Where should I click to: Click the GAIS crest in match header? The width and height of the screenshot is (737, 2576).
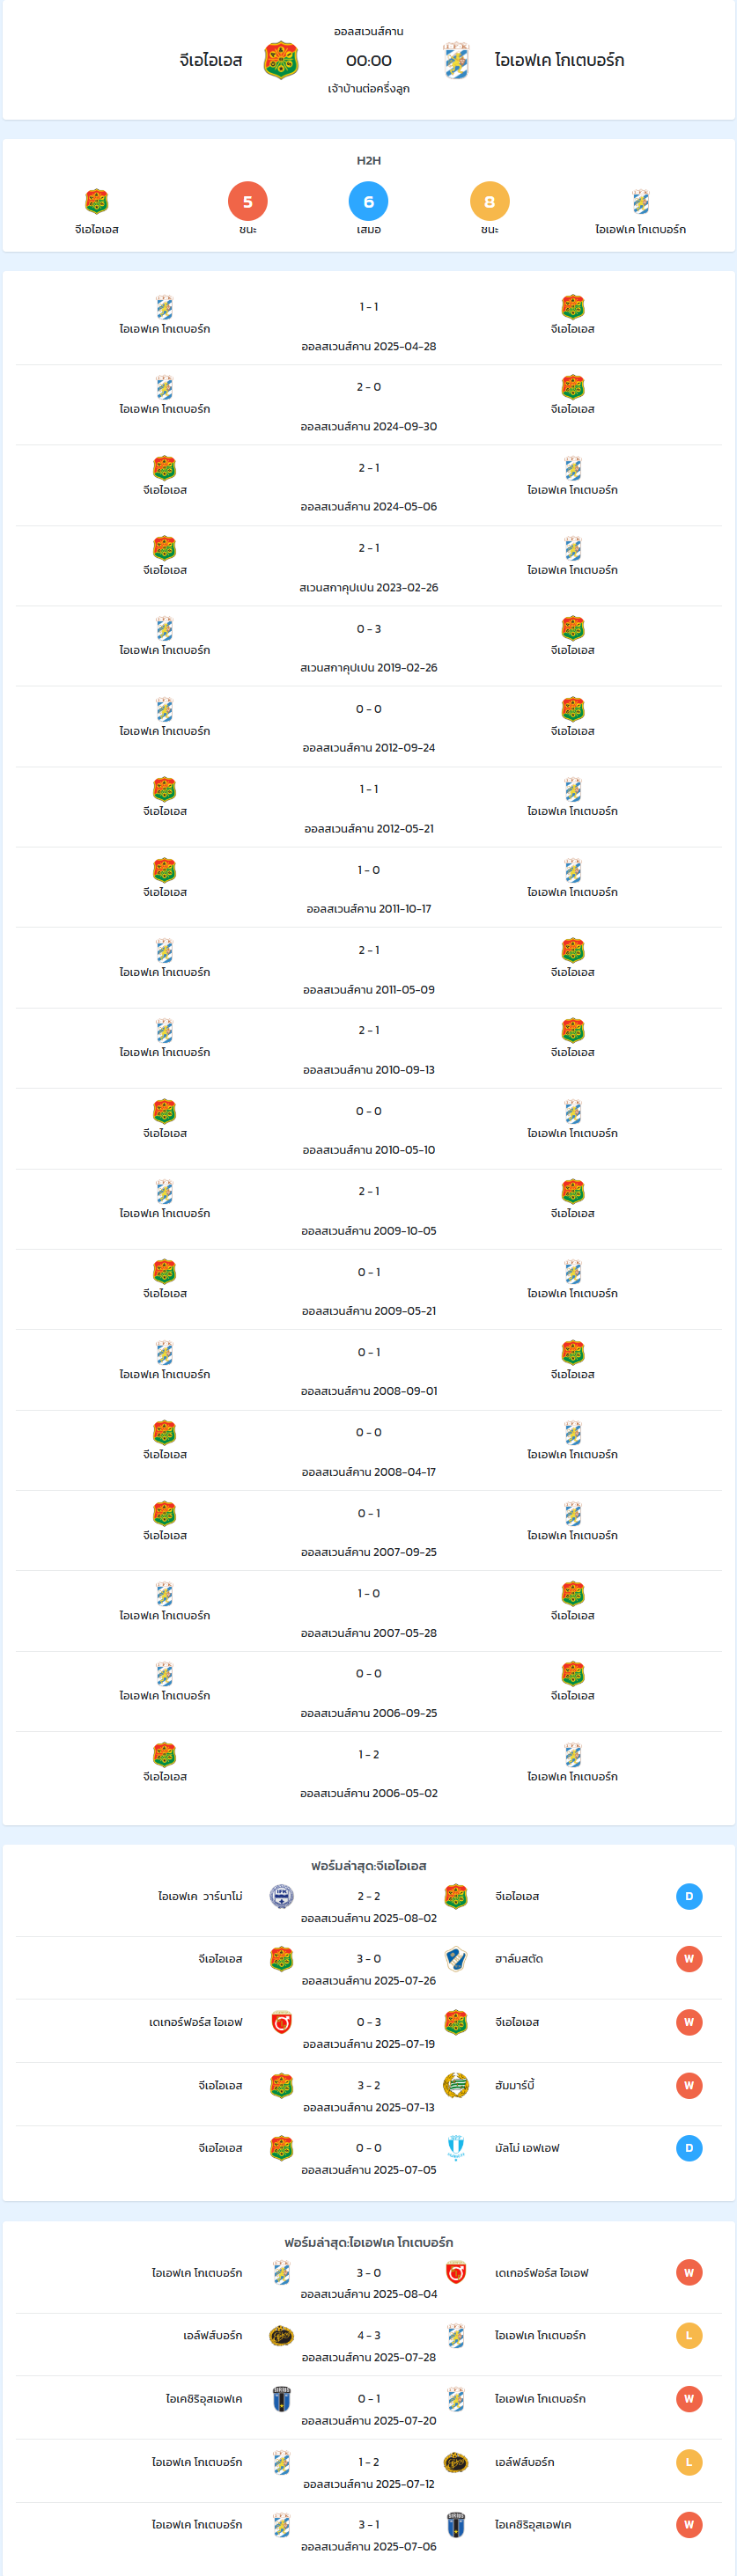coord(281,60)
